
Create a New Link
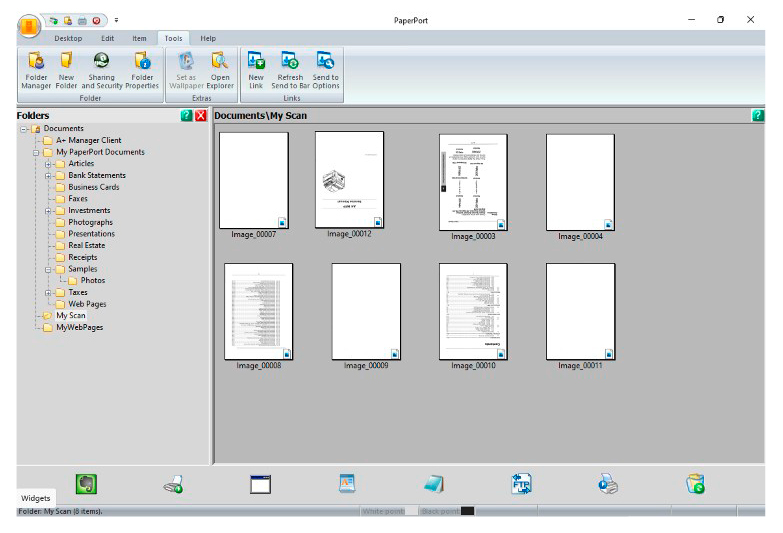tap(256, 70)
